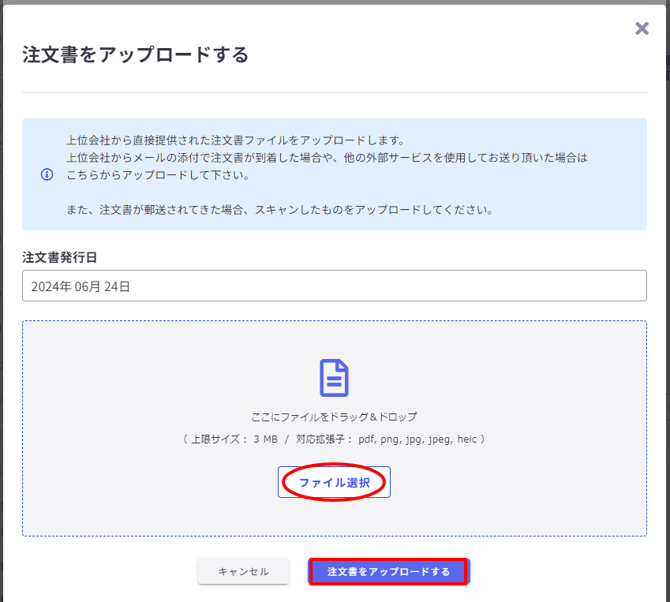Viewport: 670px width, 602px height.
Task: Select the day 24日 in the date field
Action: click(x=118, y=286)
